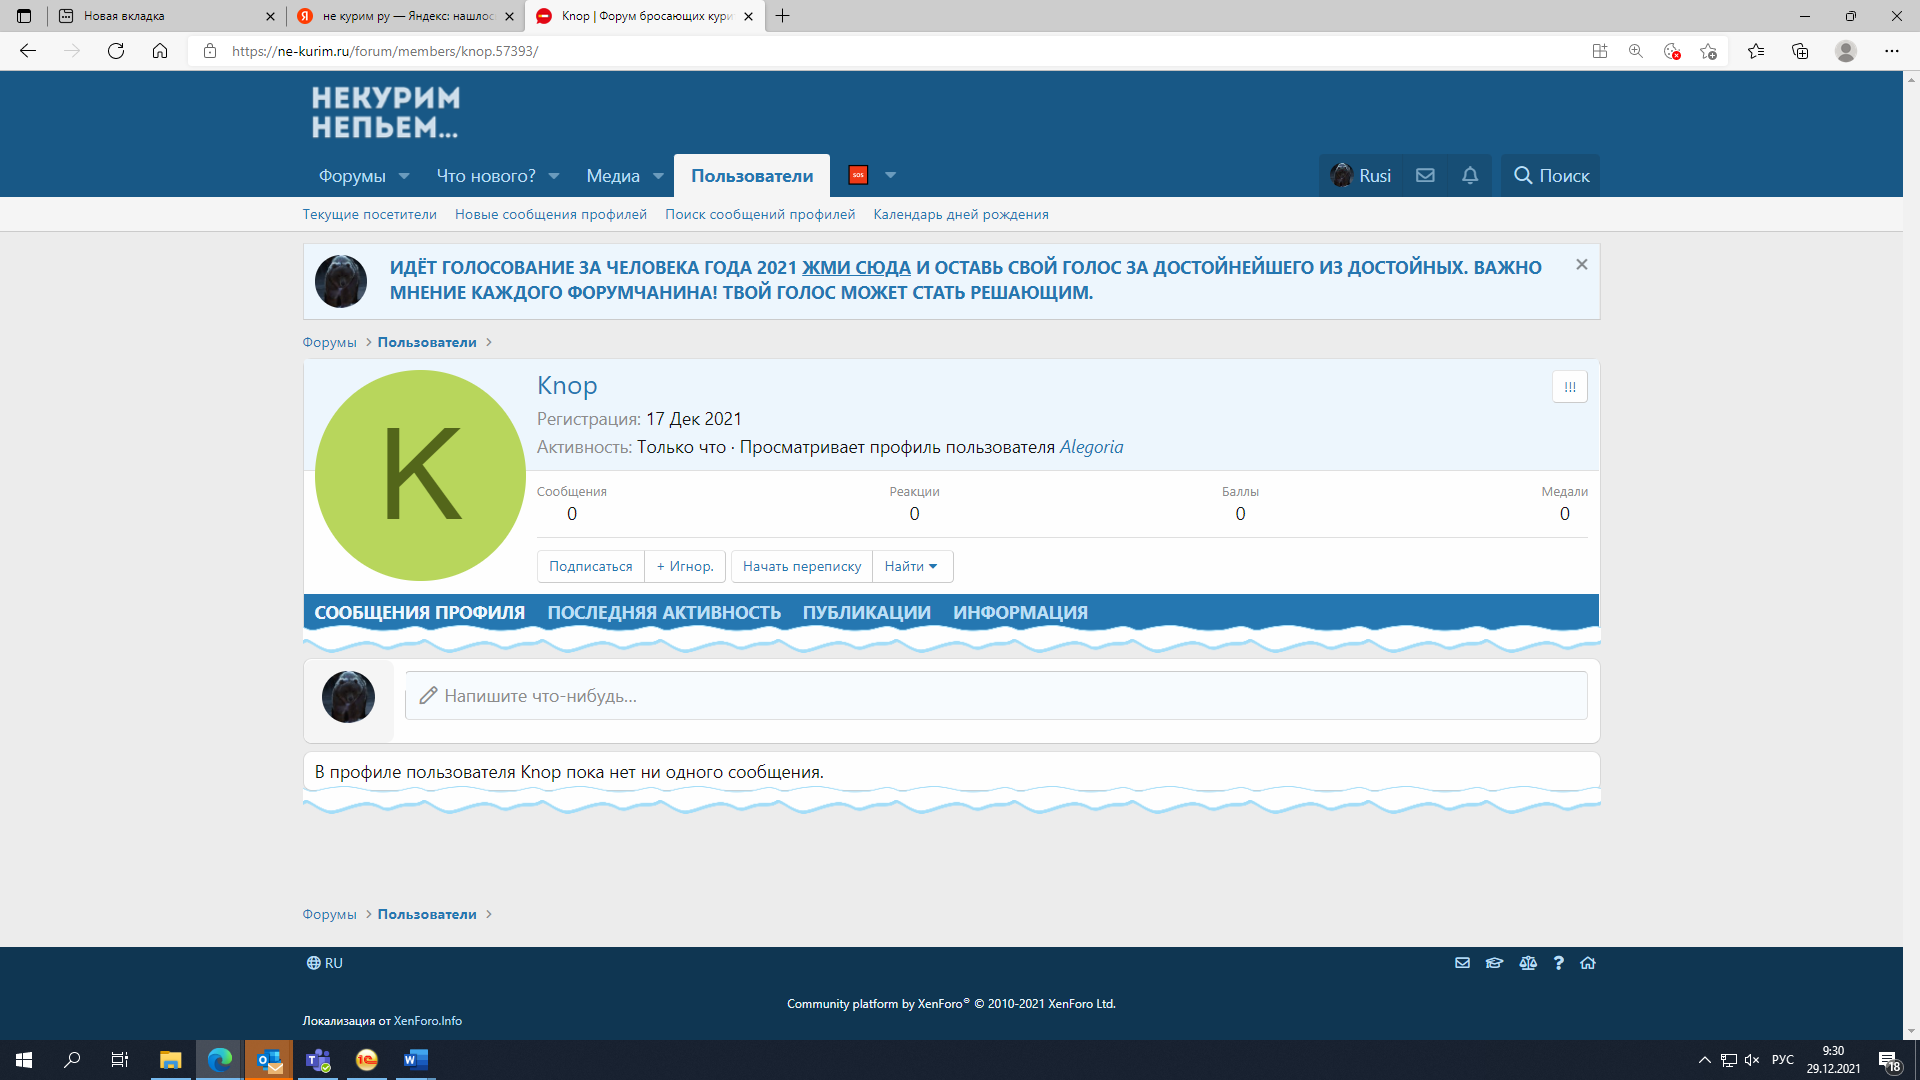Click the profile message input field
The image size is (1920, 1080).
995,696
